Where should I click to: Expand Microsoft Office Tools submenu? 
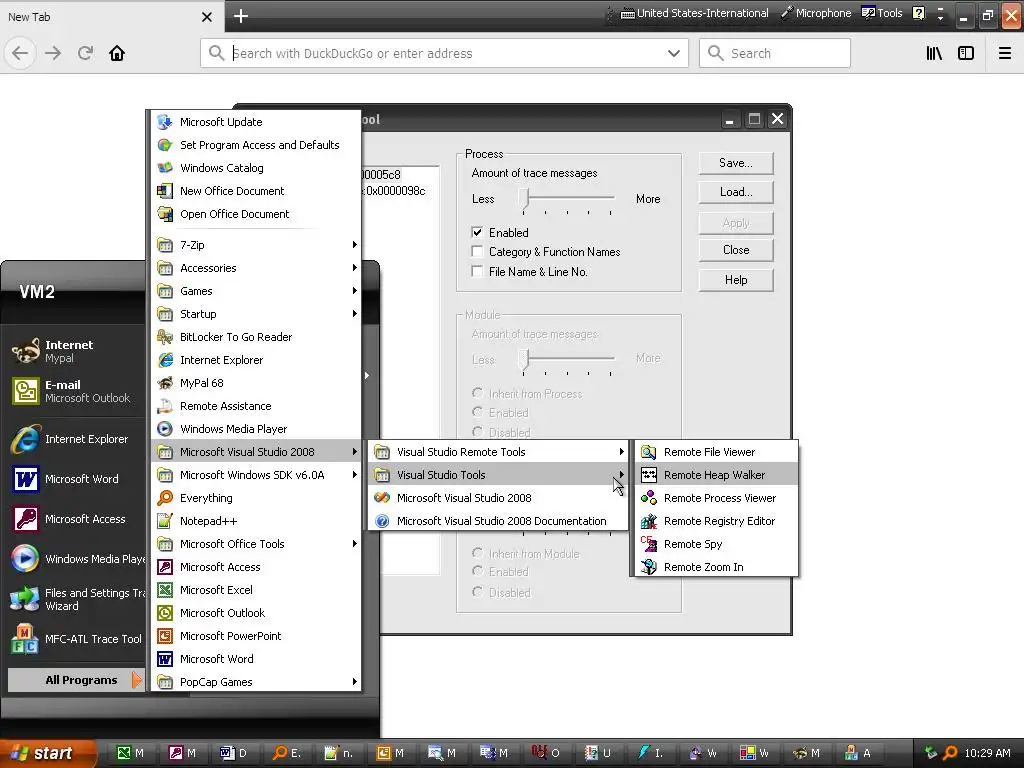pyautogui.click(x=256, y=544)
